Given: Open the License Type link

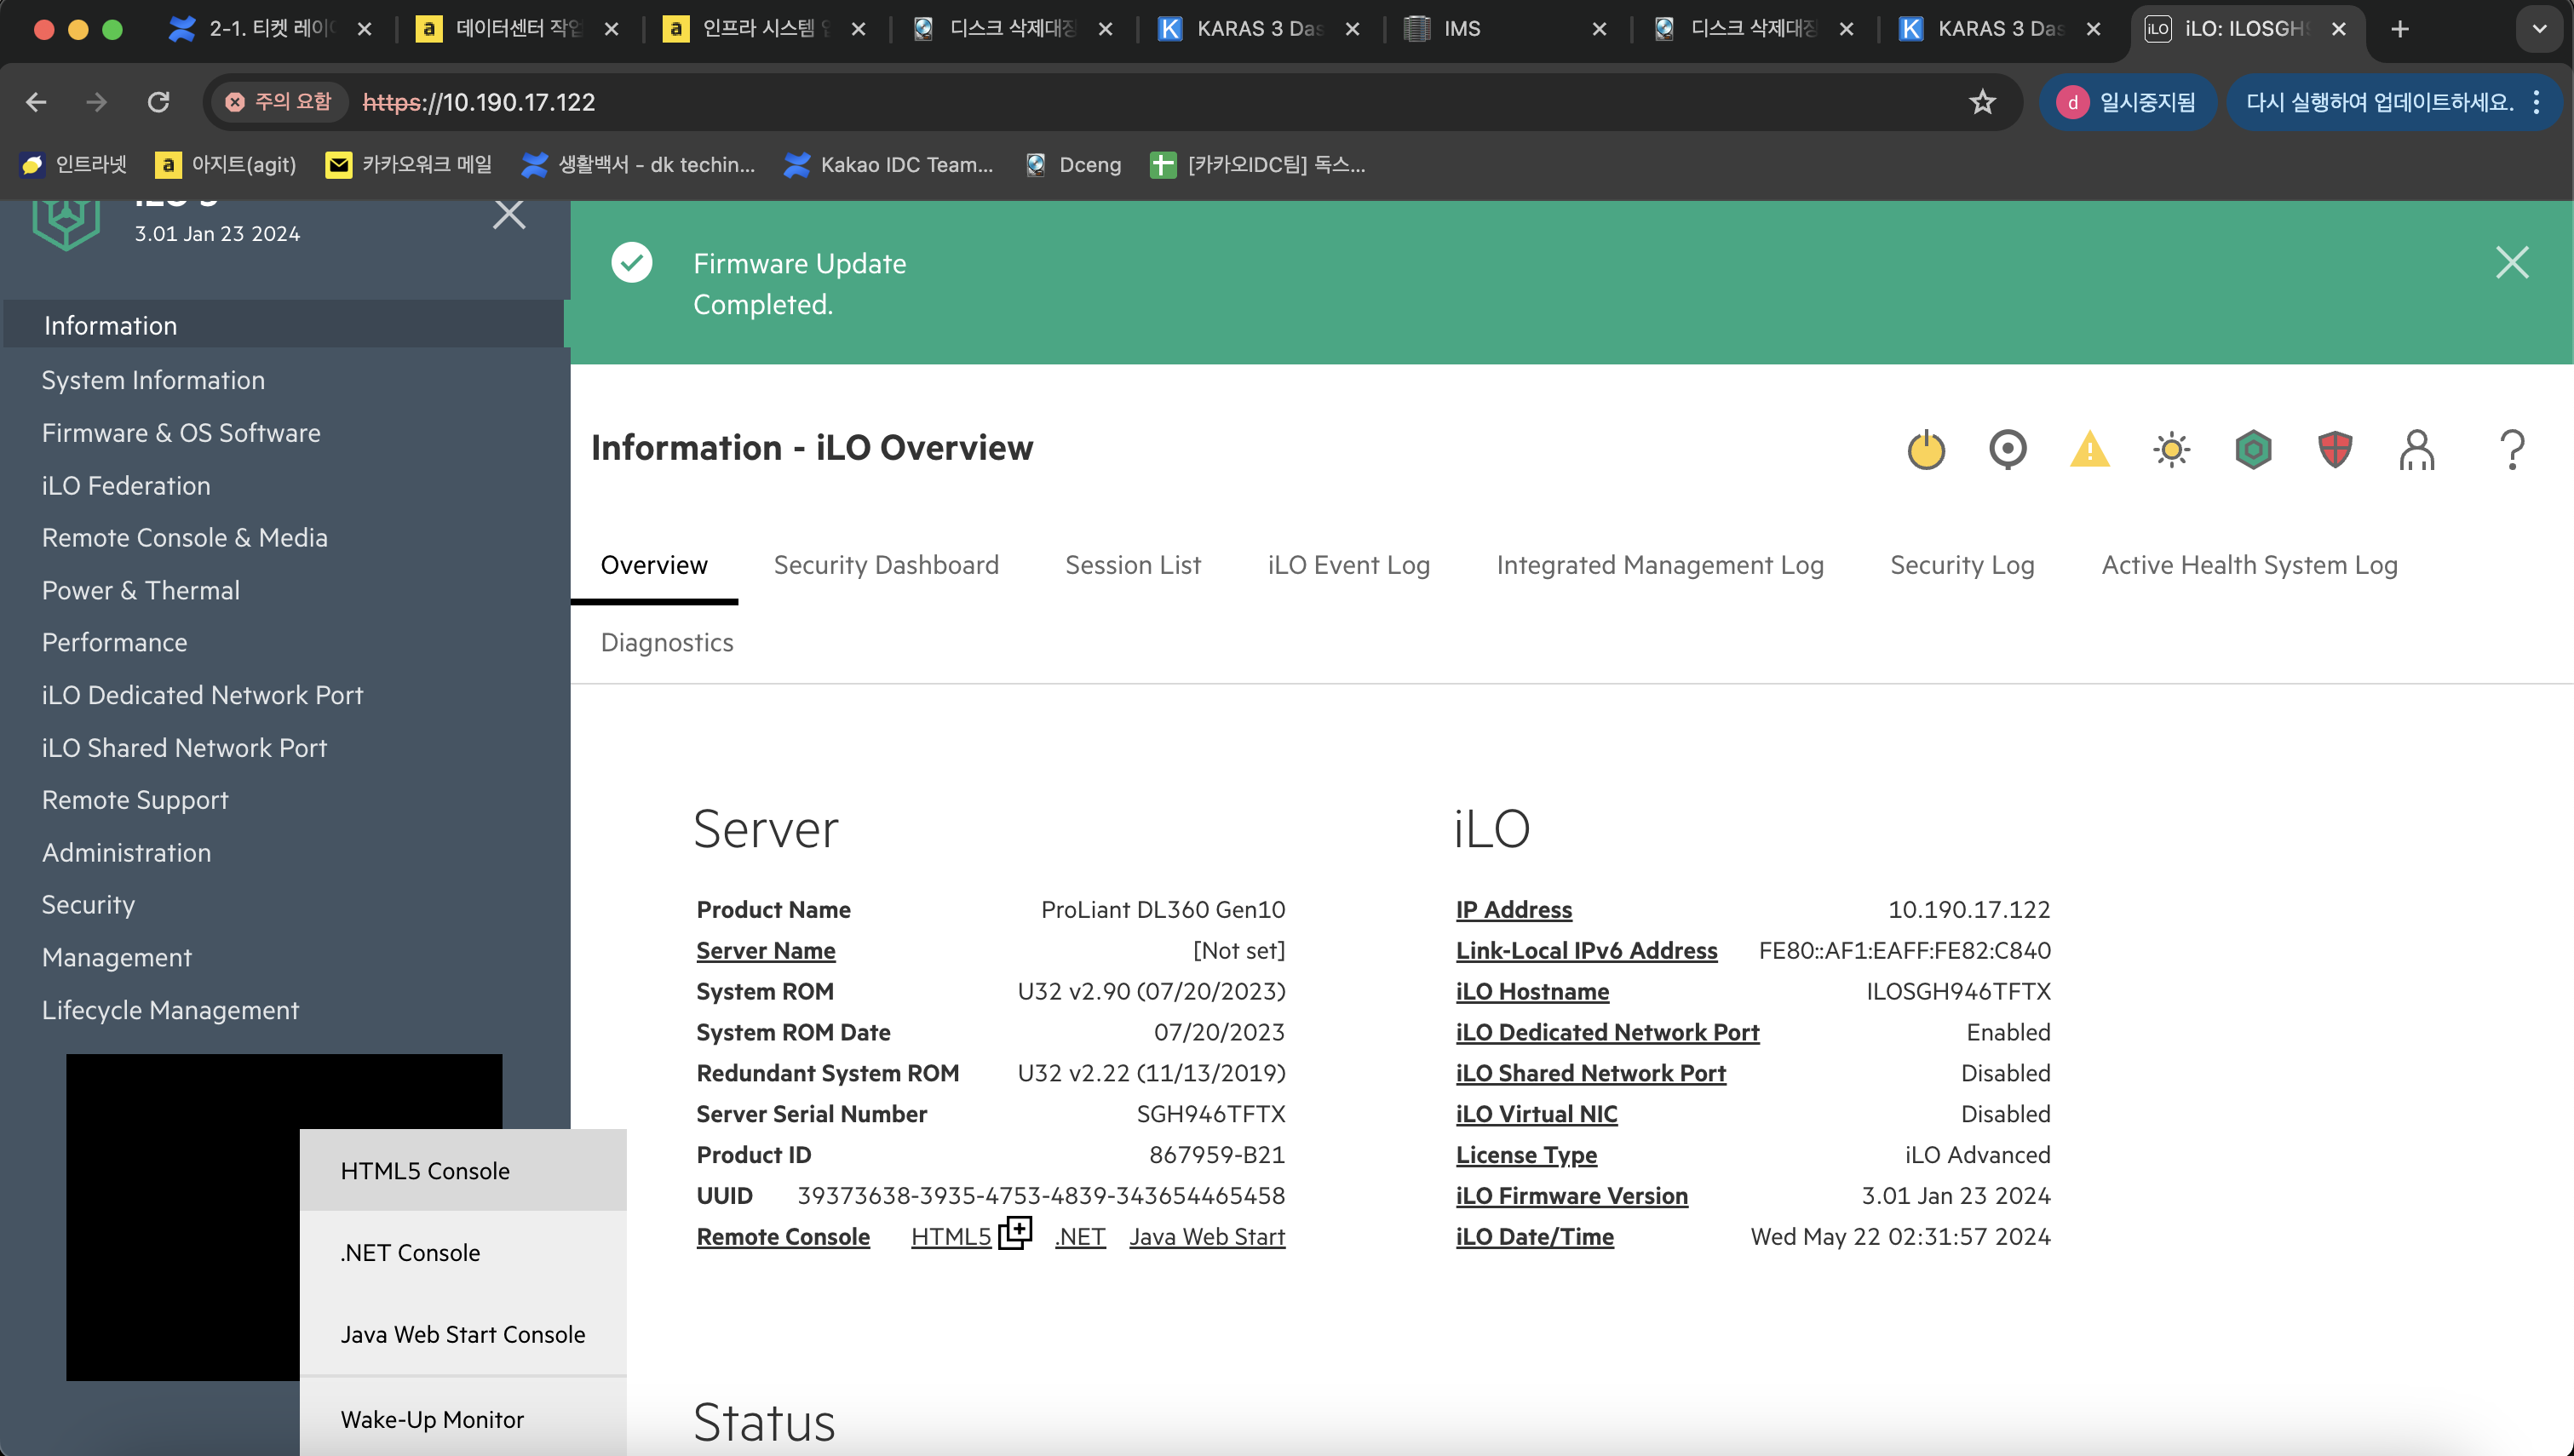Looking at the screenshot, I should coord(1527,1155).
